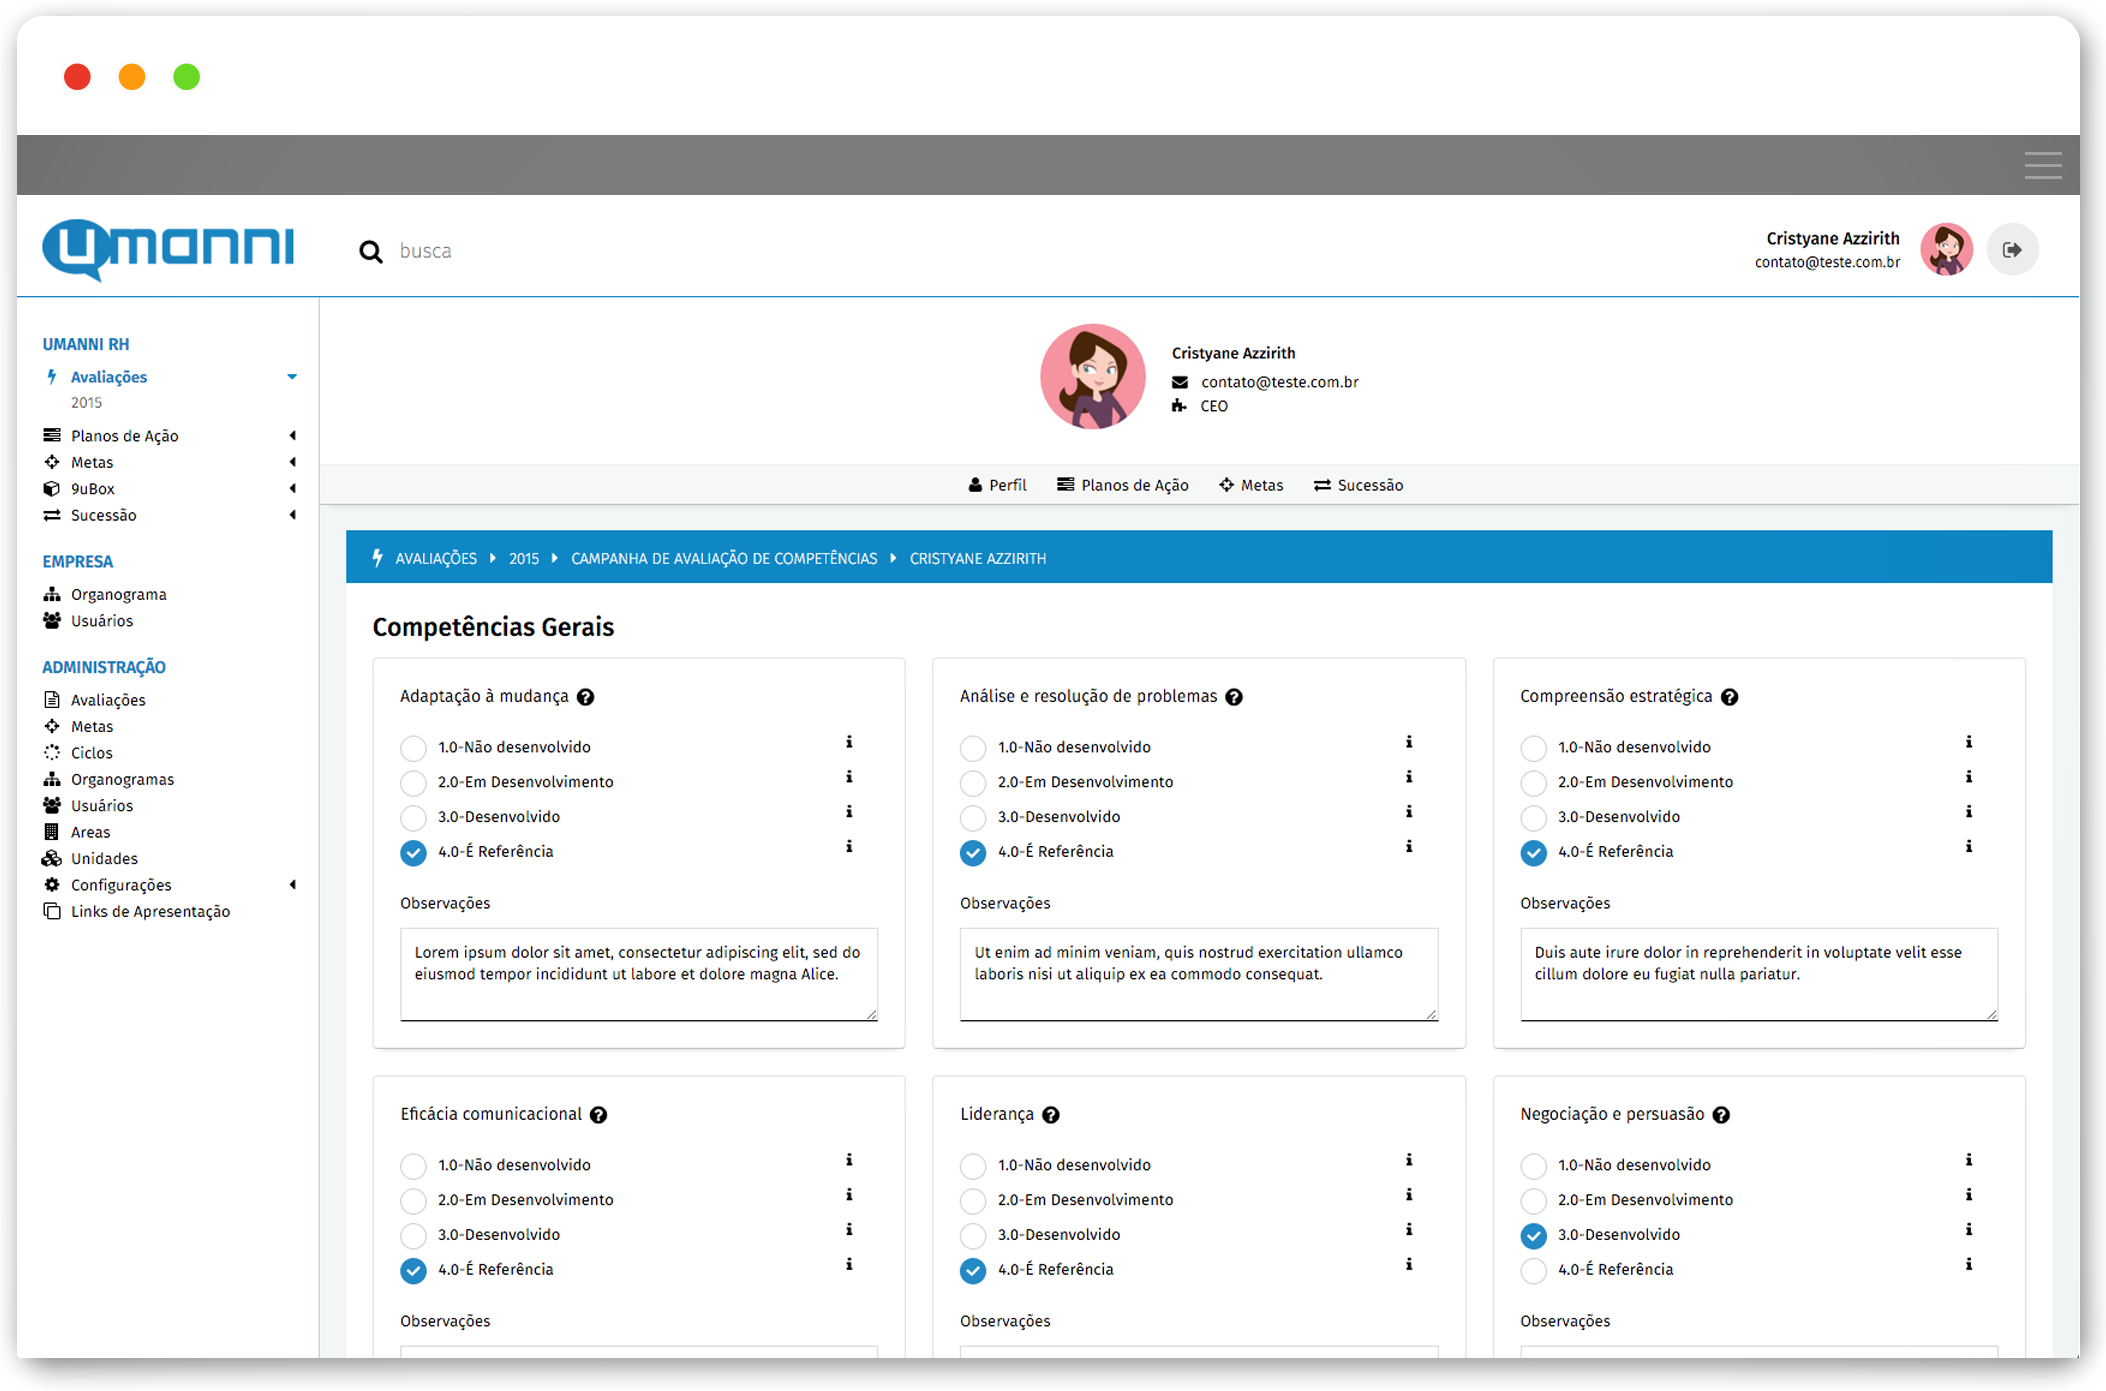Expand the Configurações sidebar submenu
Image resolution: width=2106 pixels, height=1391 pixels.
pyautogui.click(x=292, y=885)
